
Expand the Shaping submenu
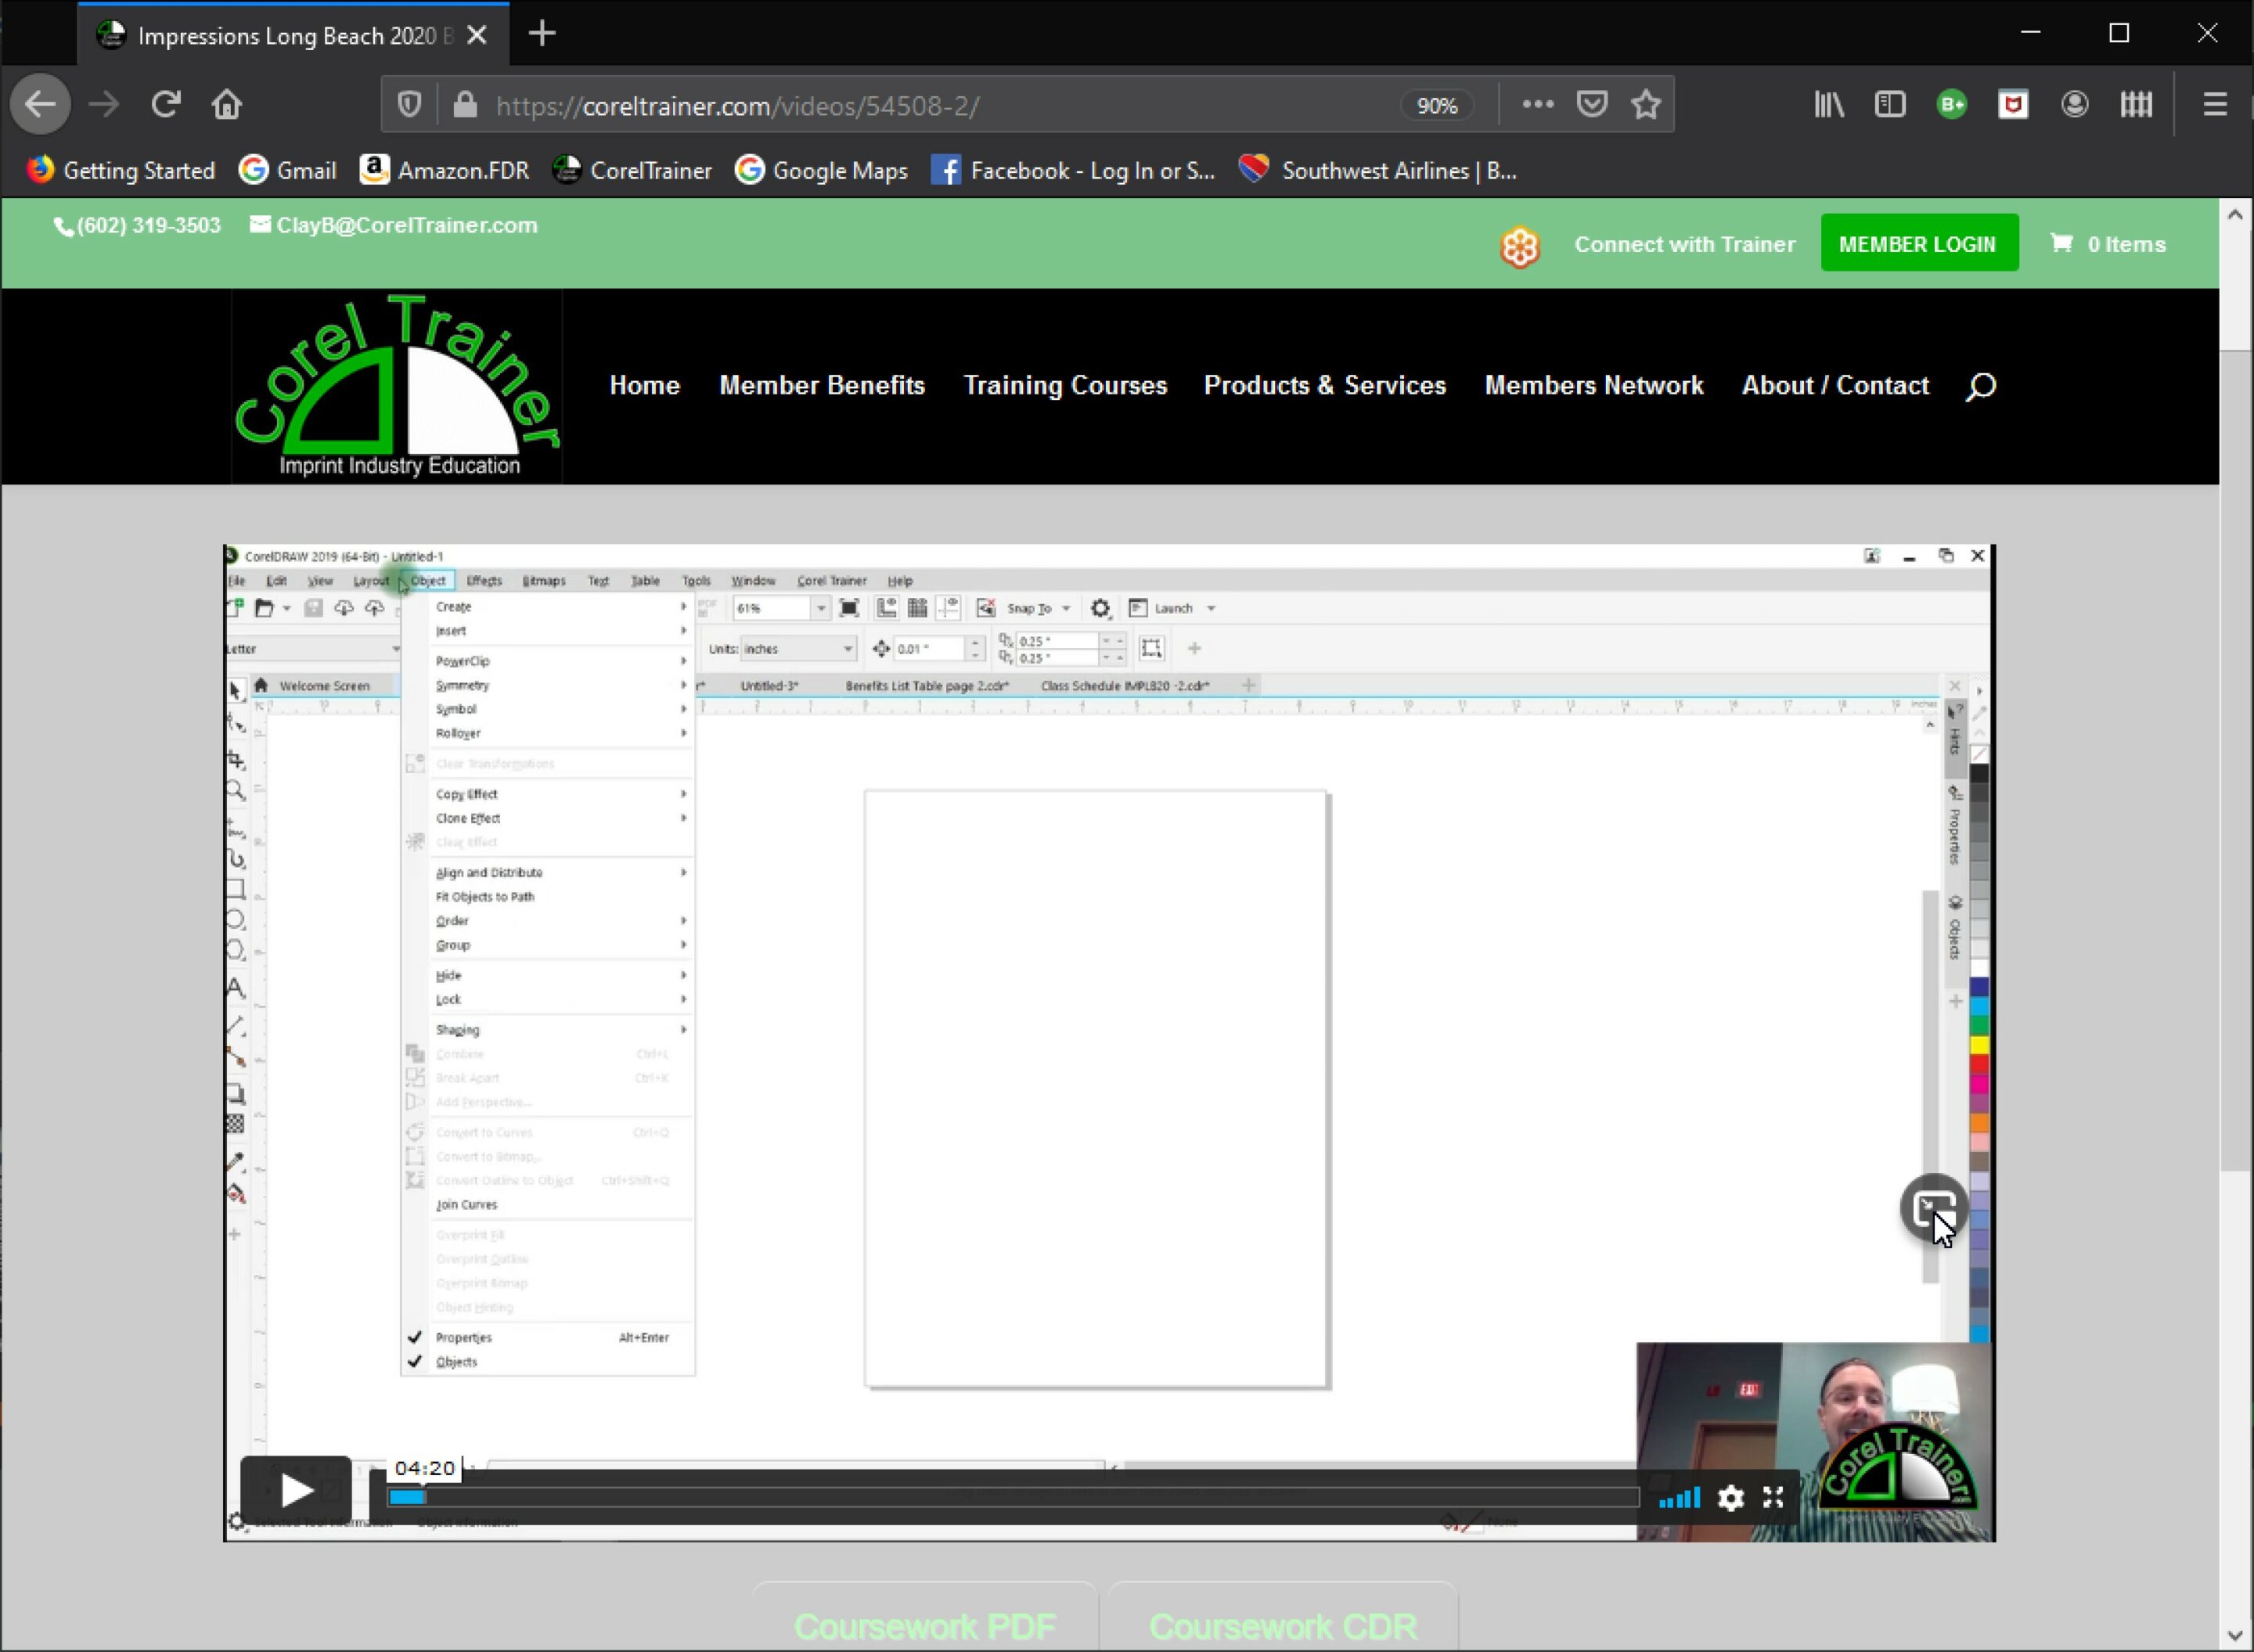click(548, 1029)
